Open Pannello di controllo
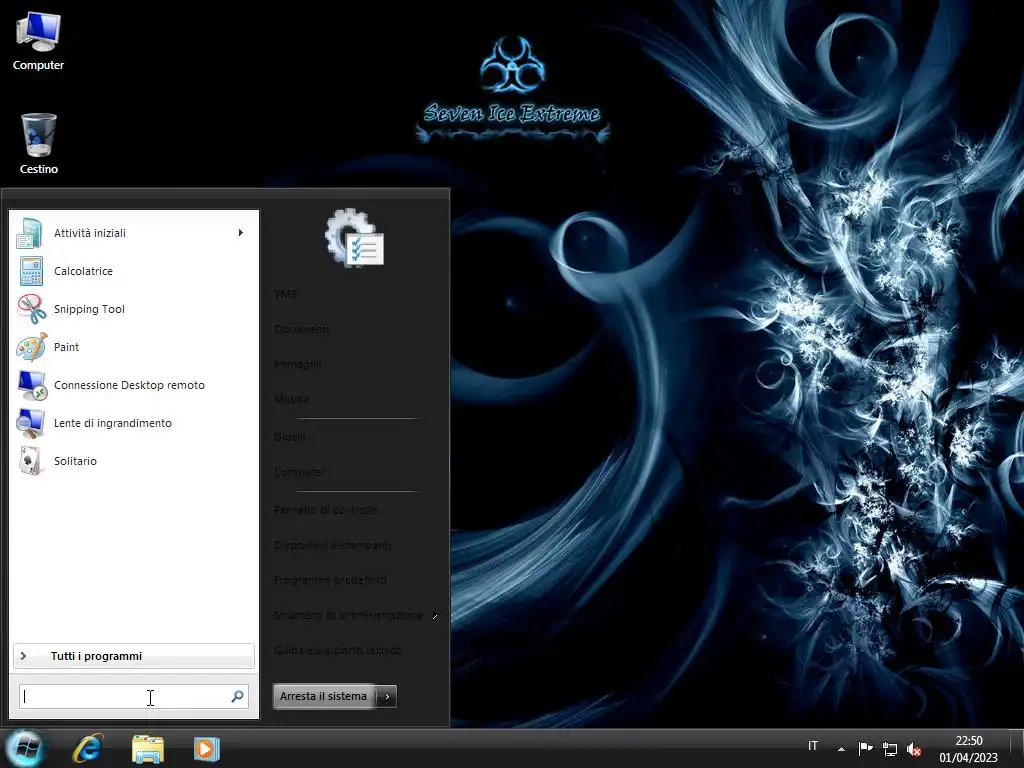 click(326, 510)
